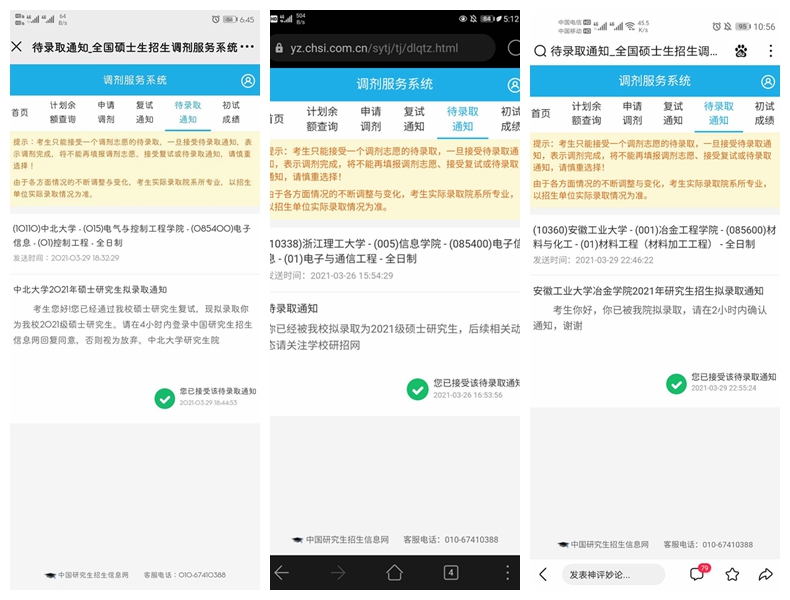Click the home icon in the black navigation bar

[x=394, y=573]
